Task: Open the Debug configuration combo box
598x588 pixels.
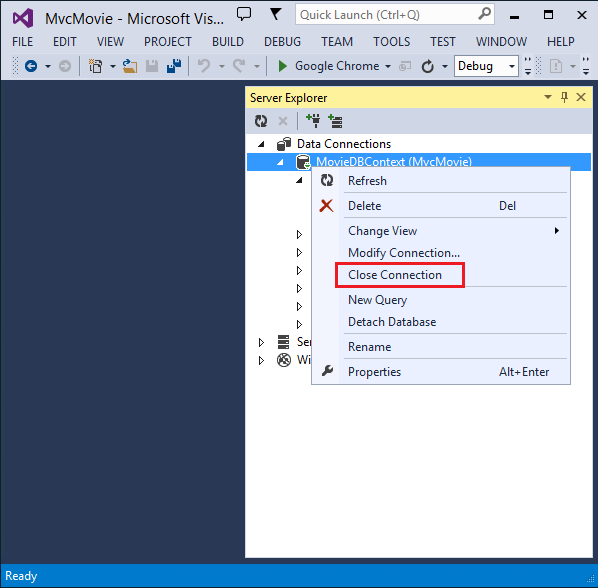Action: [486, 66]
